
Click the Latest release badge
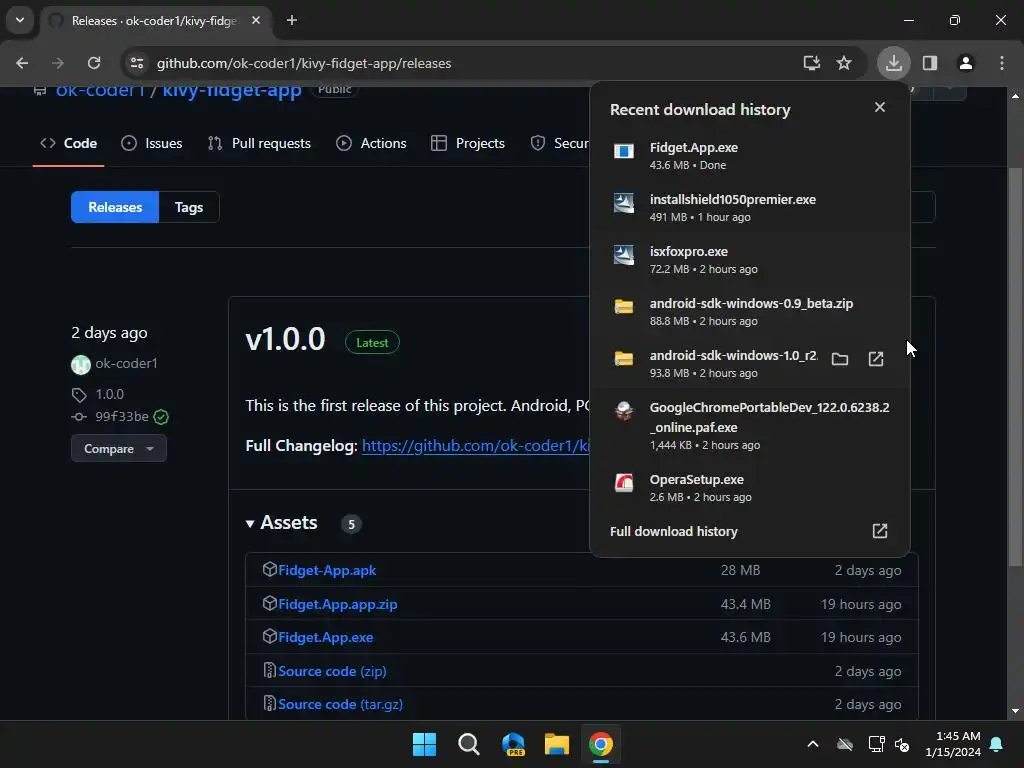pyautogui.click(x=372, y=343)
